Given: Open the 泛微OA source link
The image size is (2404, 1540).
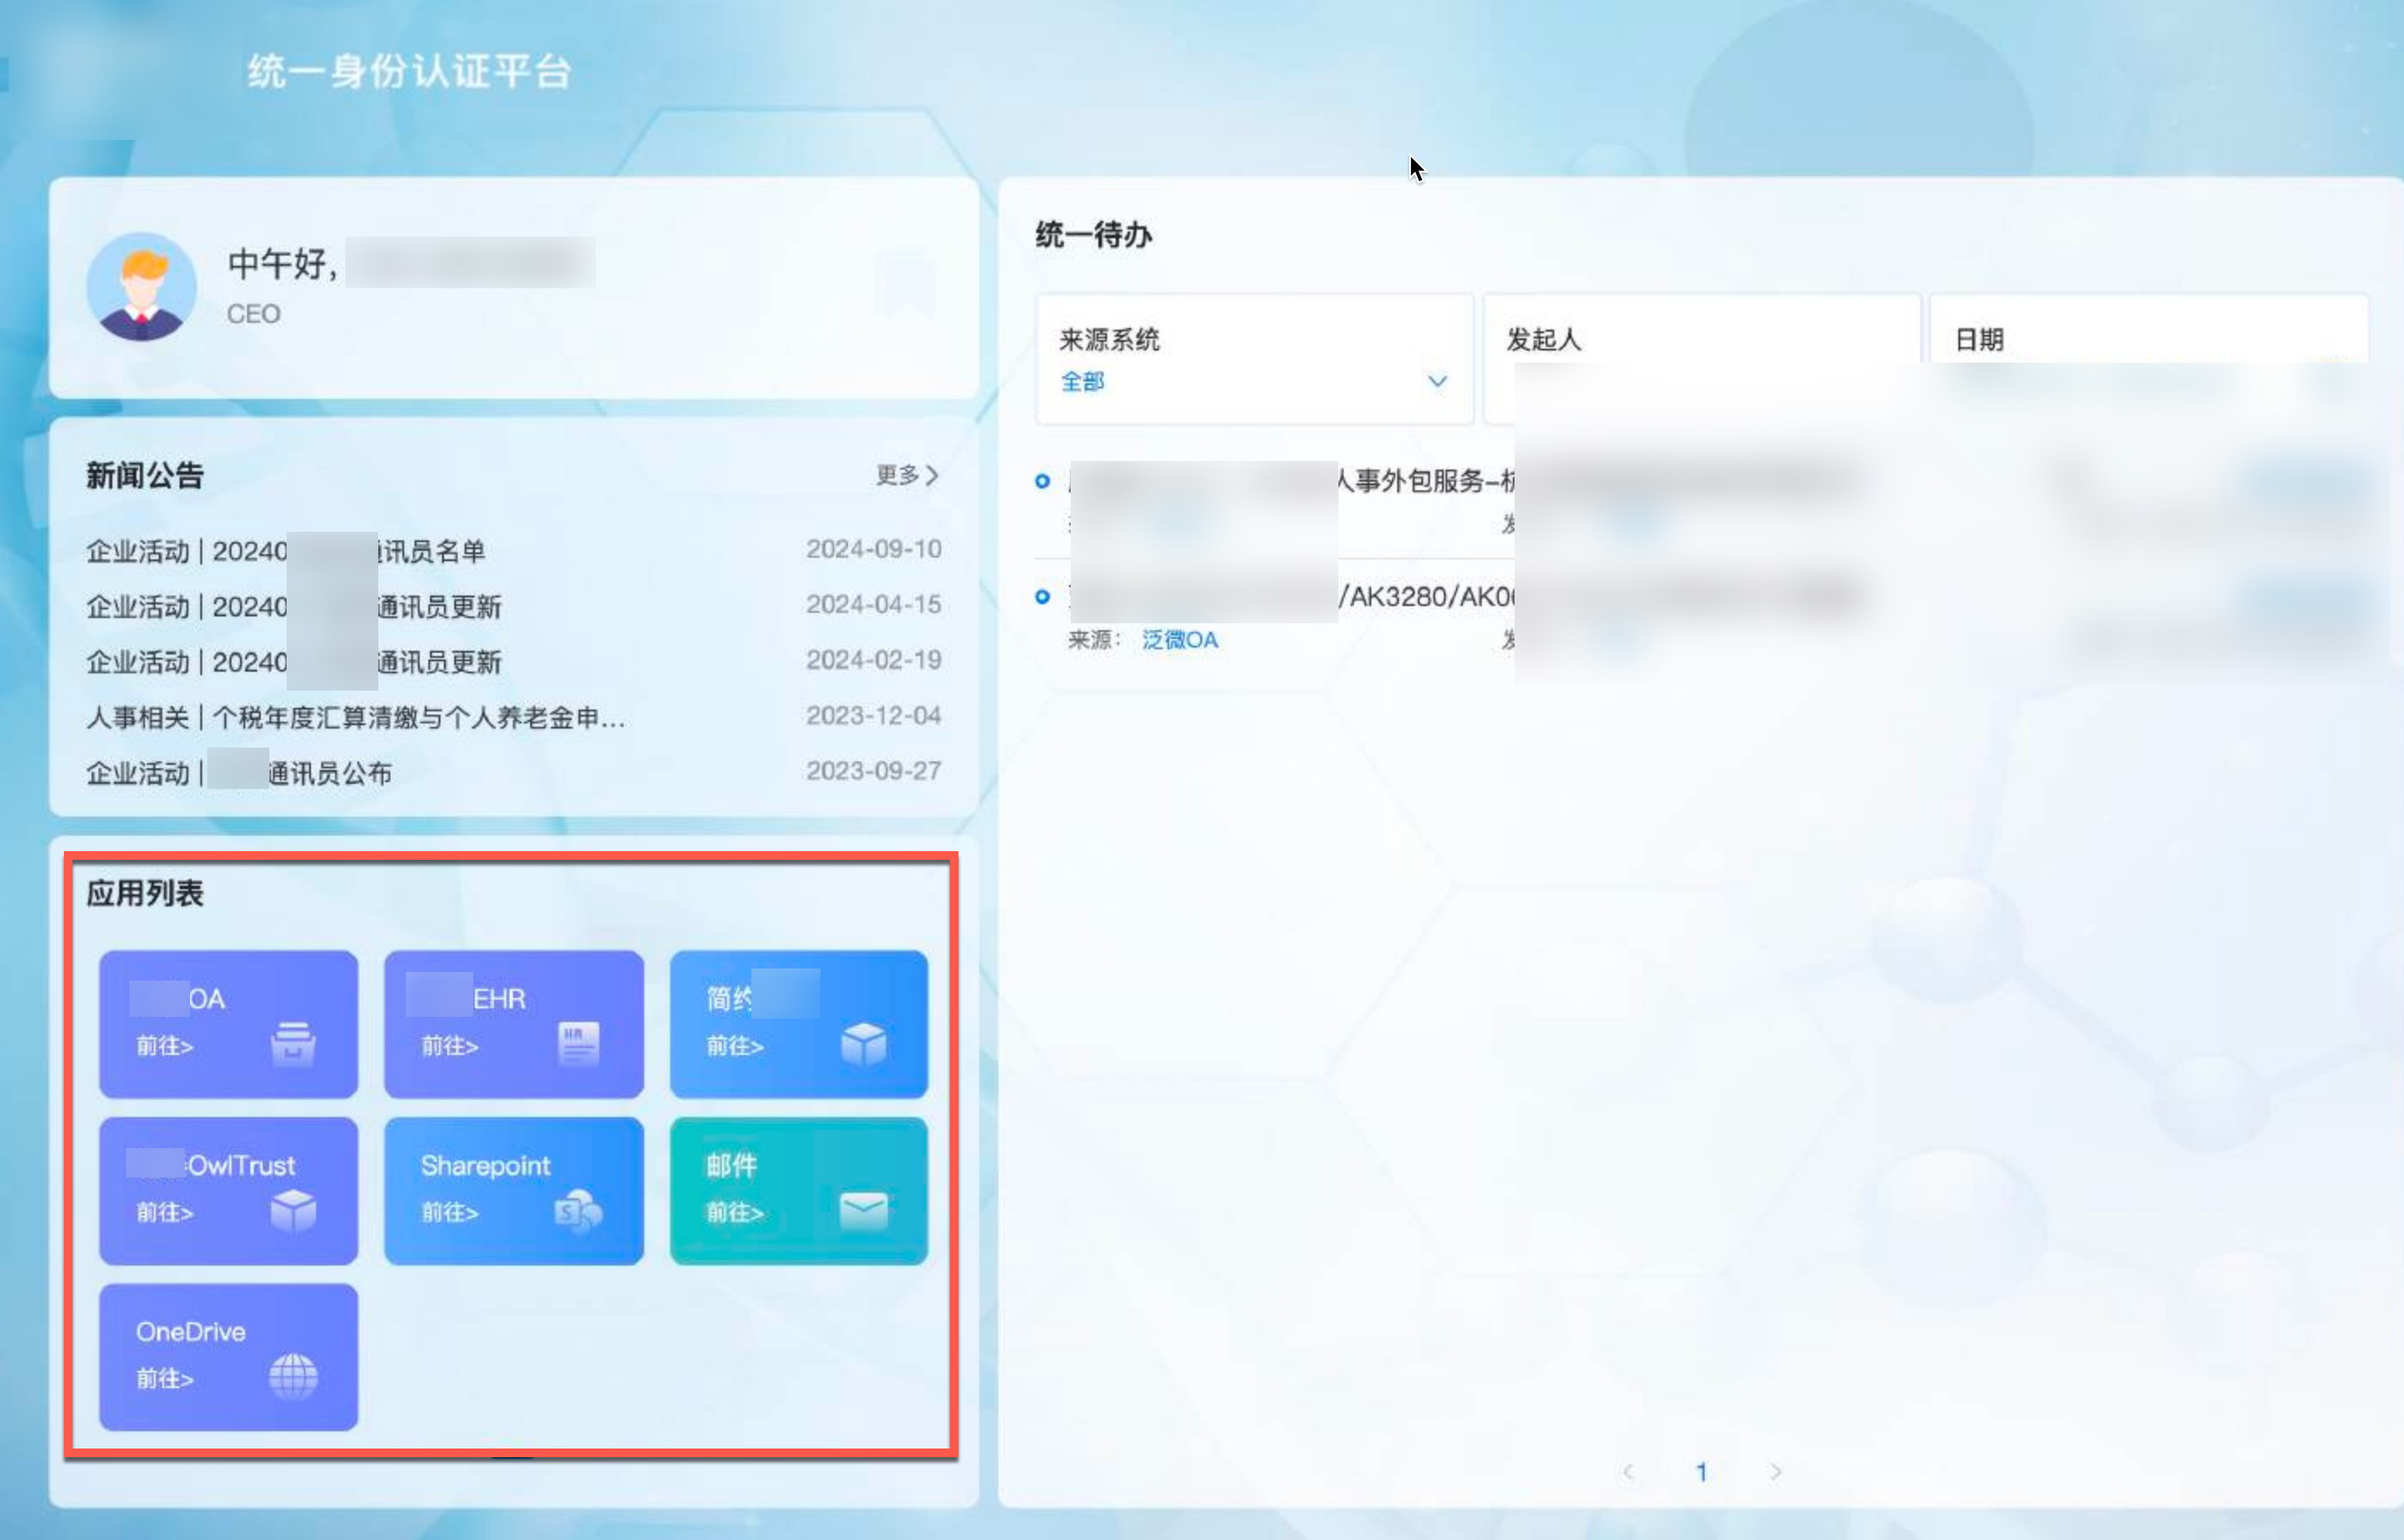Looking at the screenshot, I should click(x=1179, y=640).
